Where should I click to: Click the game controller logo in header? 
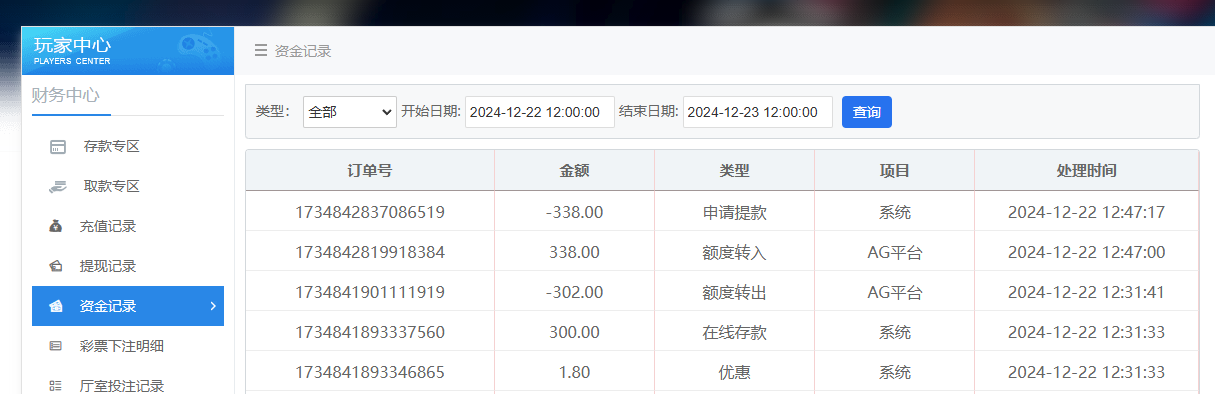[198, 48]
